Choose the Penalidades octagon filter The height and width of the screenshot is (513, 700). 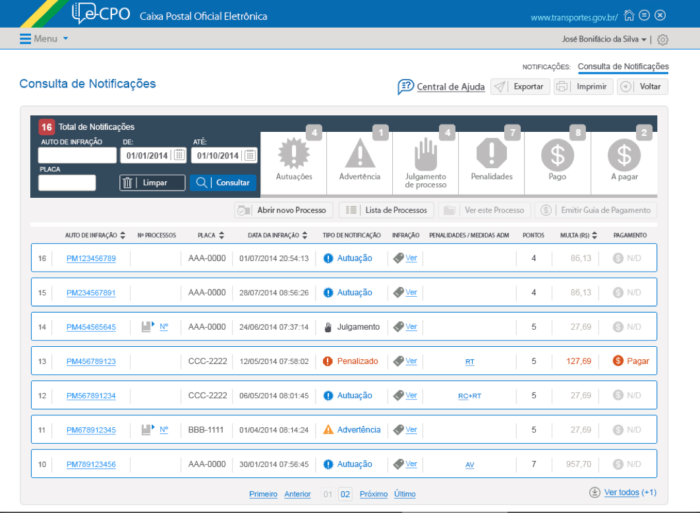pyautogui.click(x=492, y=155)
